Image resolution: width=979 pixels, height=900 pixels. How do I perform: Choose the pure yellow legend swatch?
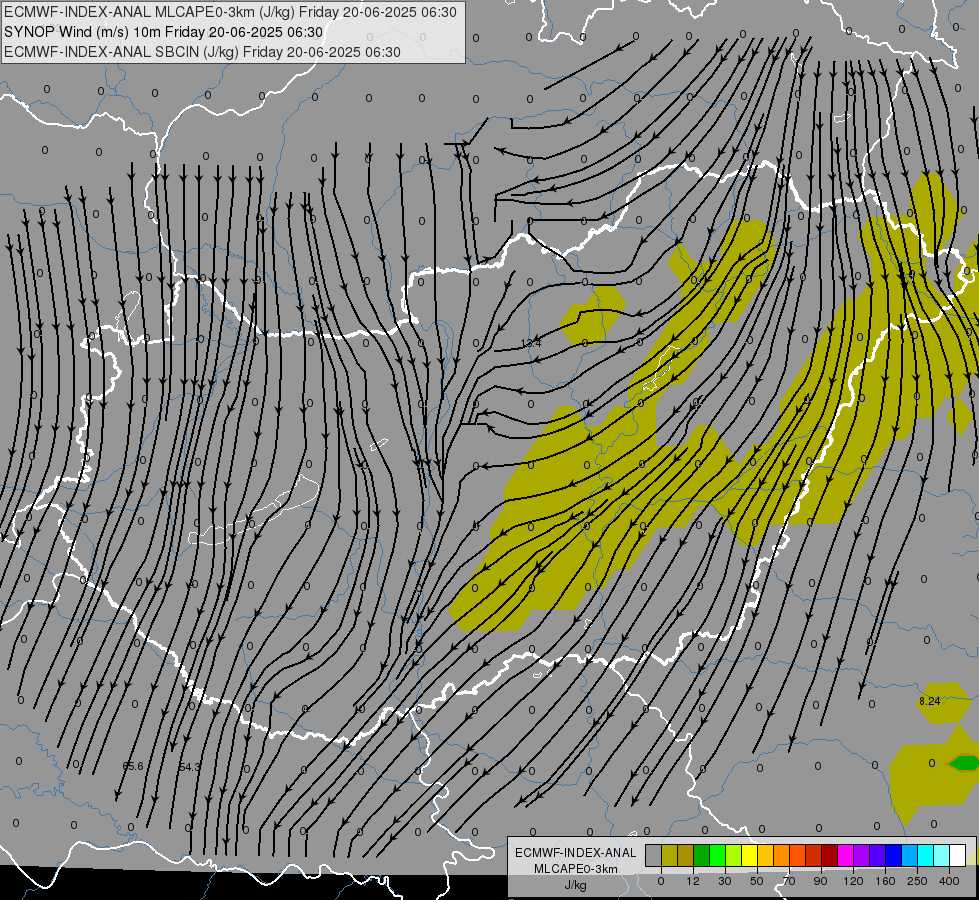pos(750,856)
